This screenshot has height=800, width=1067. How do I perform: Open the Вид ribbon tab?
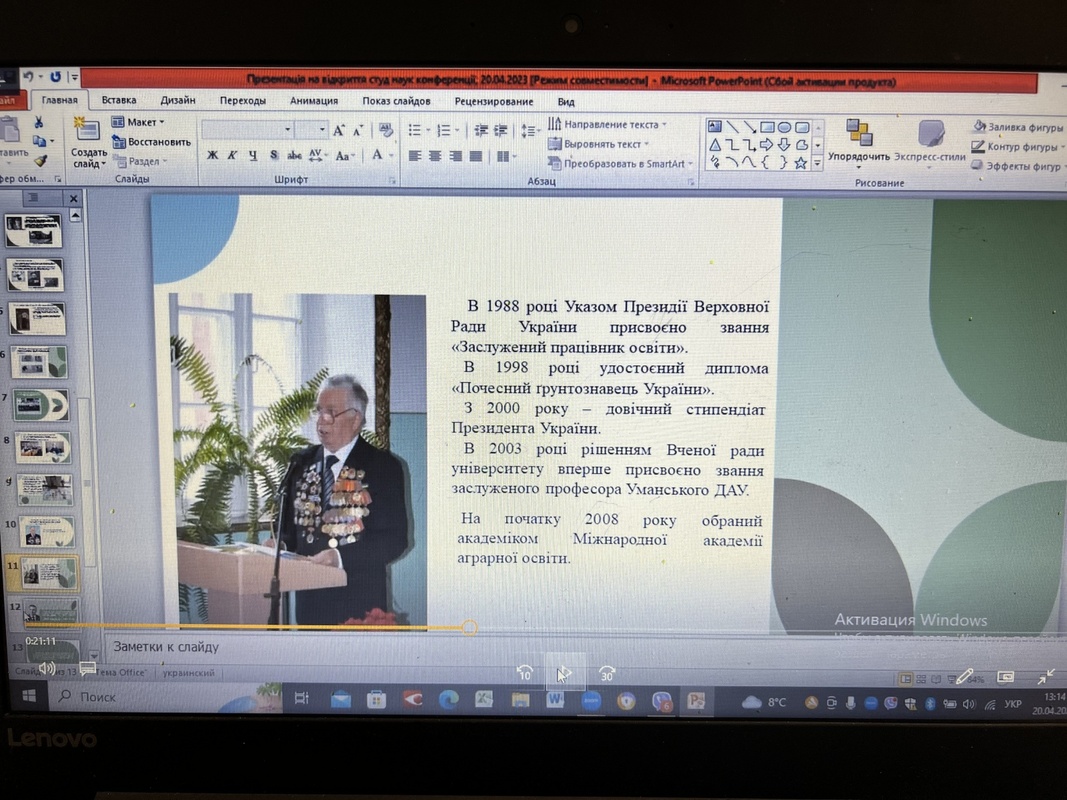coord(566,102)
